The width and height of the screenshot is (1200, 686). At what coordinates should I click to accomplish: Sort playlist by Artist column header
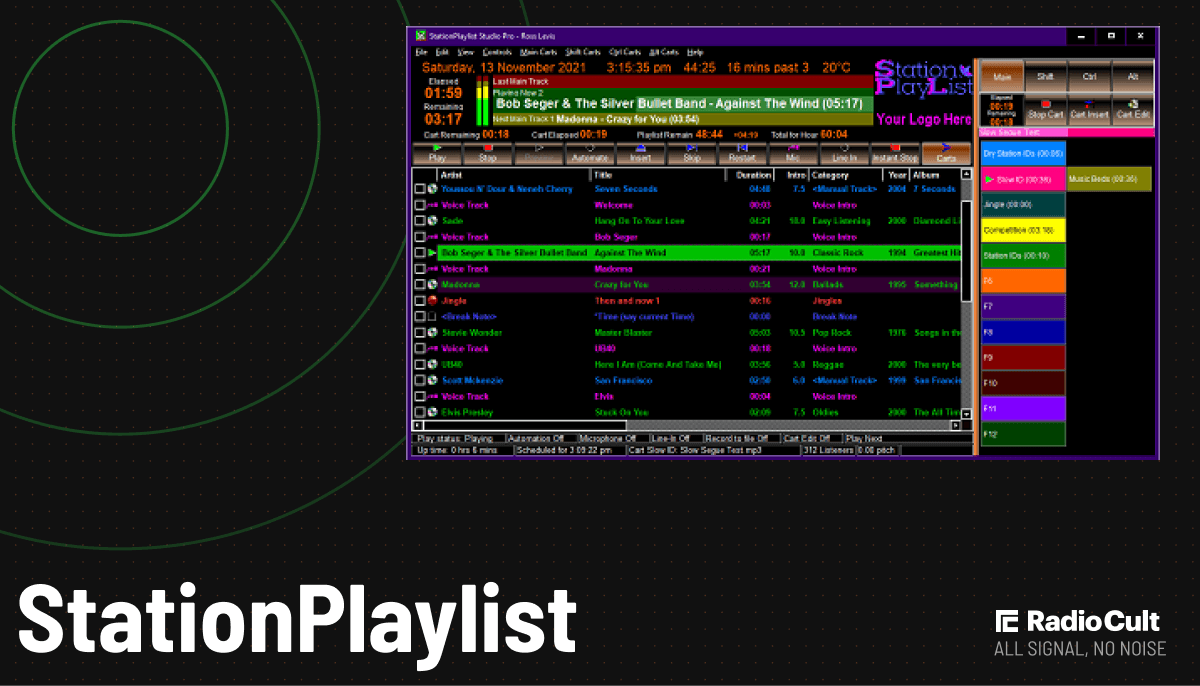point(514,174)
